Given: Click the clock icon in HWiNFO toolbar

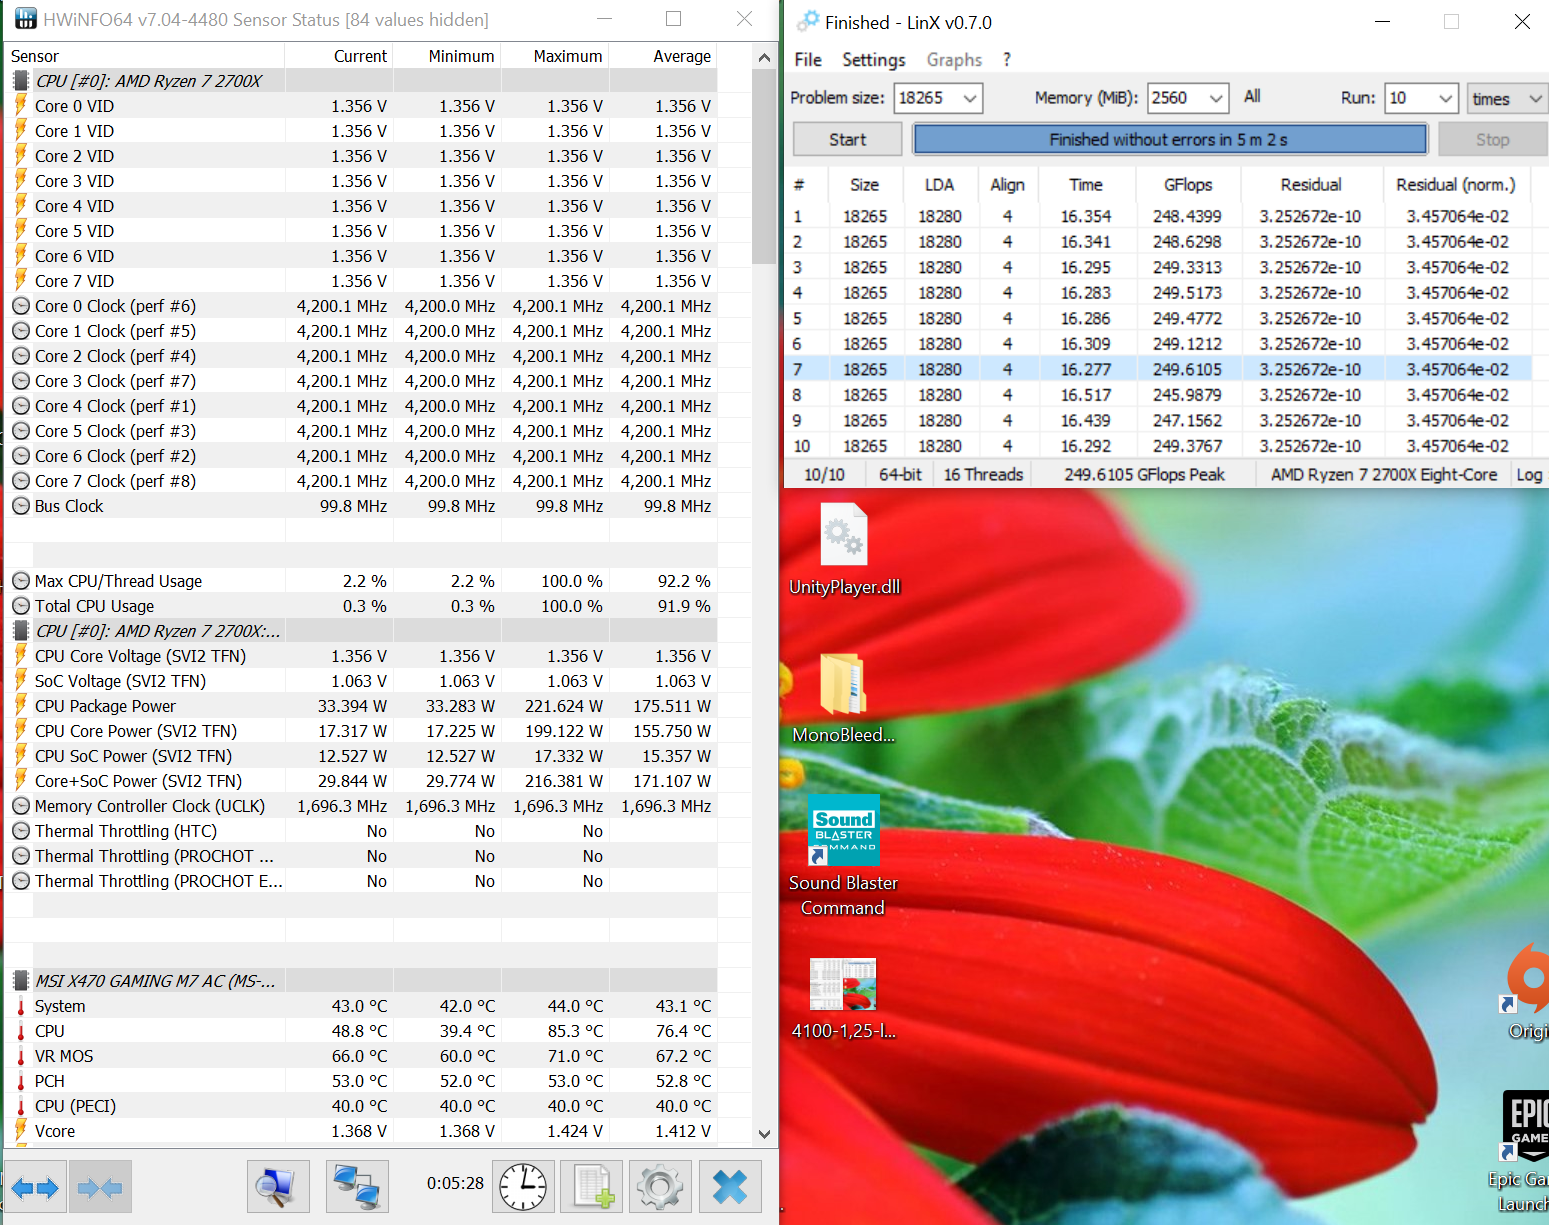Looking at the screenshot, I should click(x=523, y=1187).
